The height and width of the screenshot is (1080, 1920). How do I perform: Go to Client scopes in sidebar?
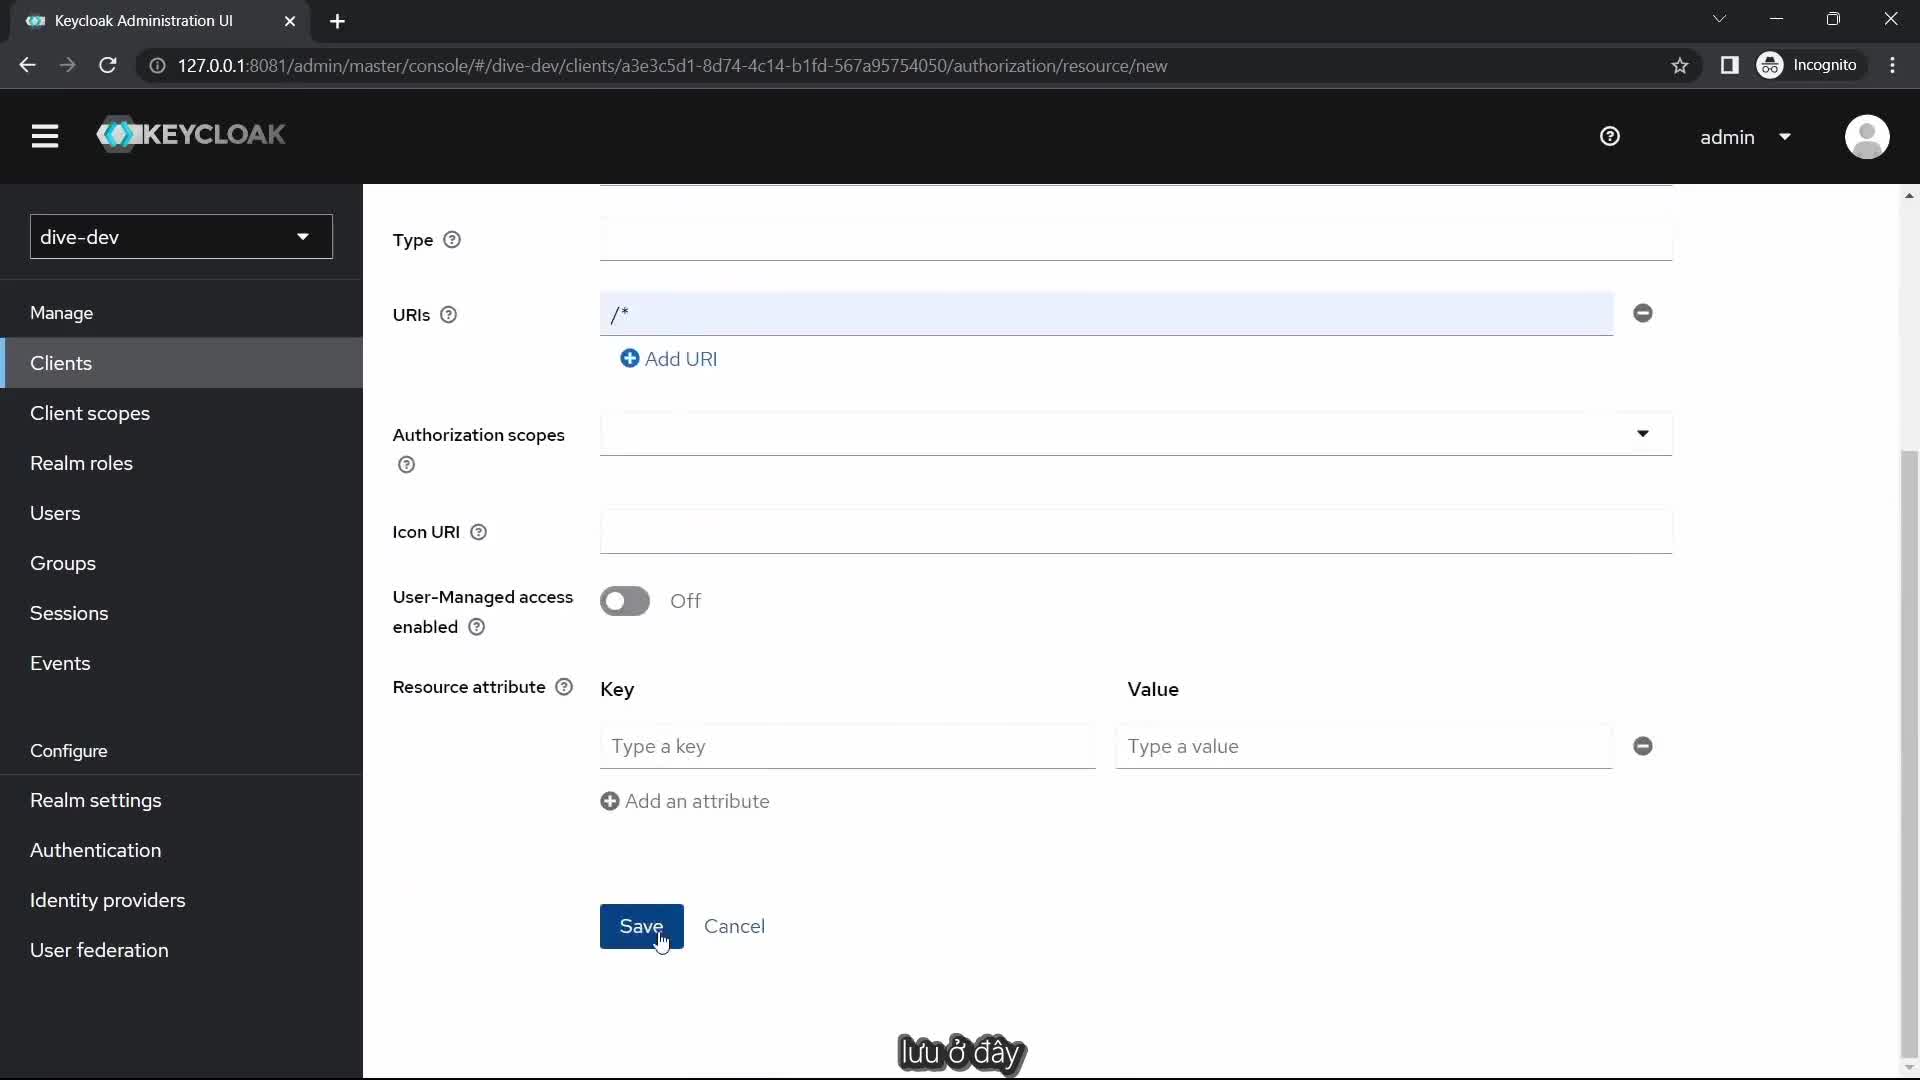(x=90, y=413)
